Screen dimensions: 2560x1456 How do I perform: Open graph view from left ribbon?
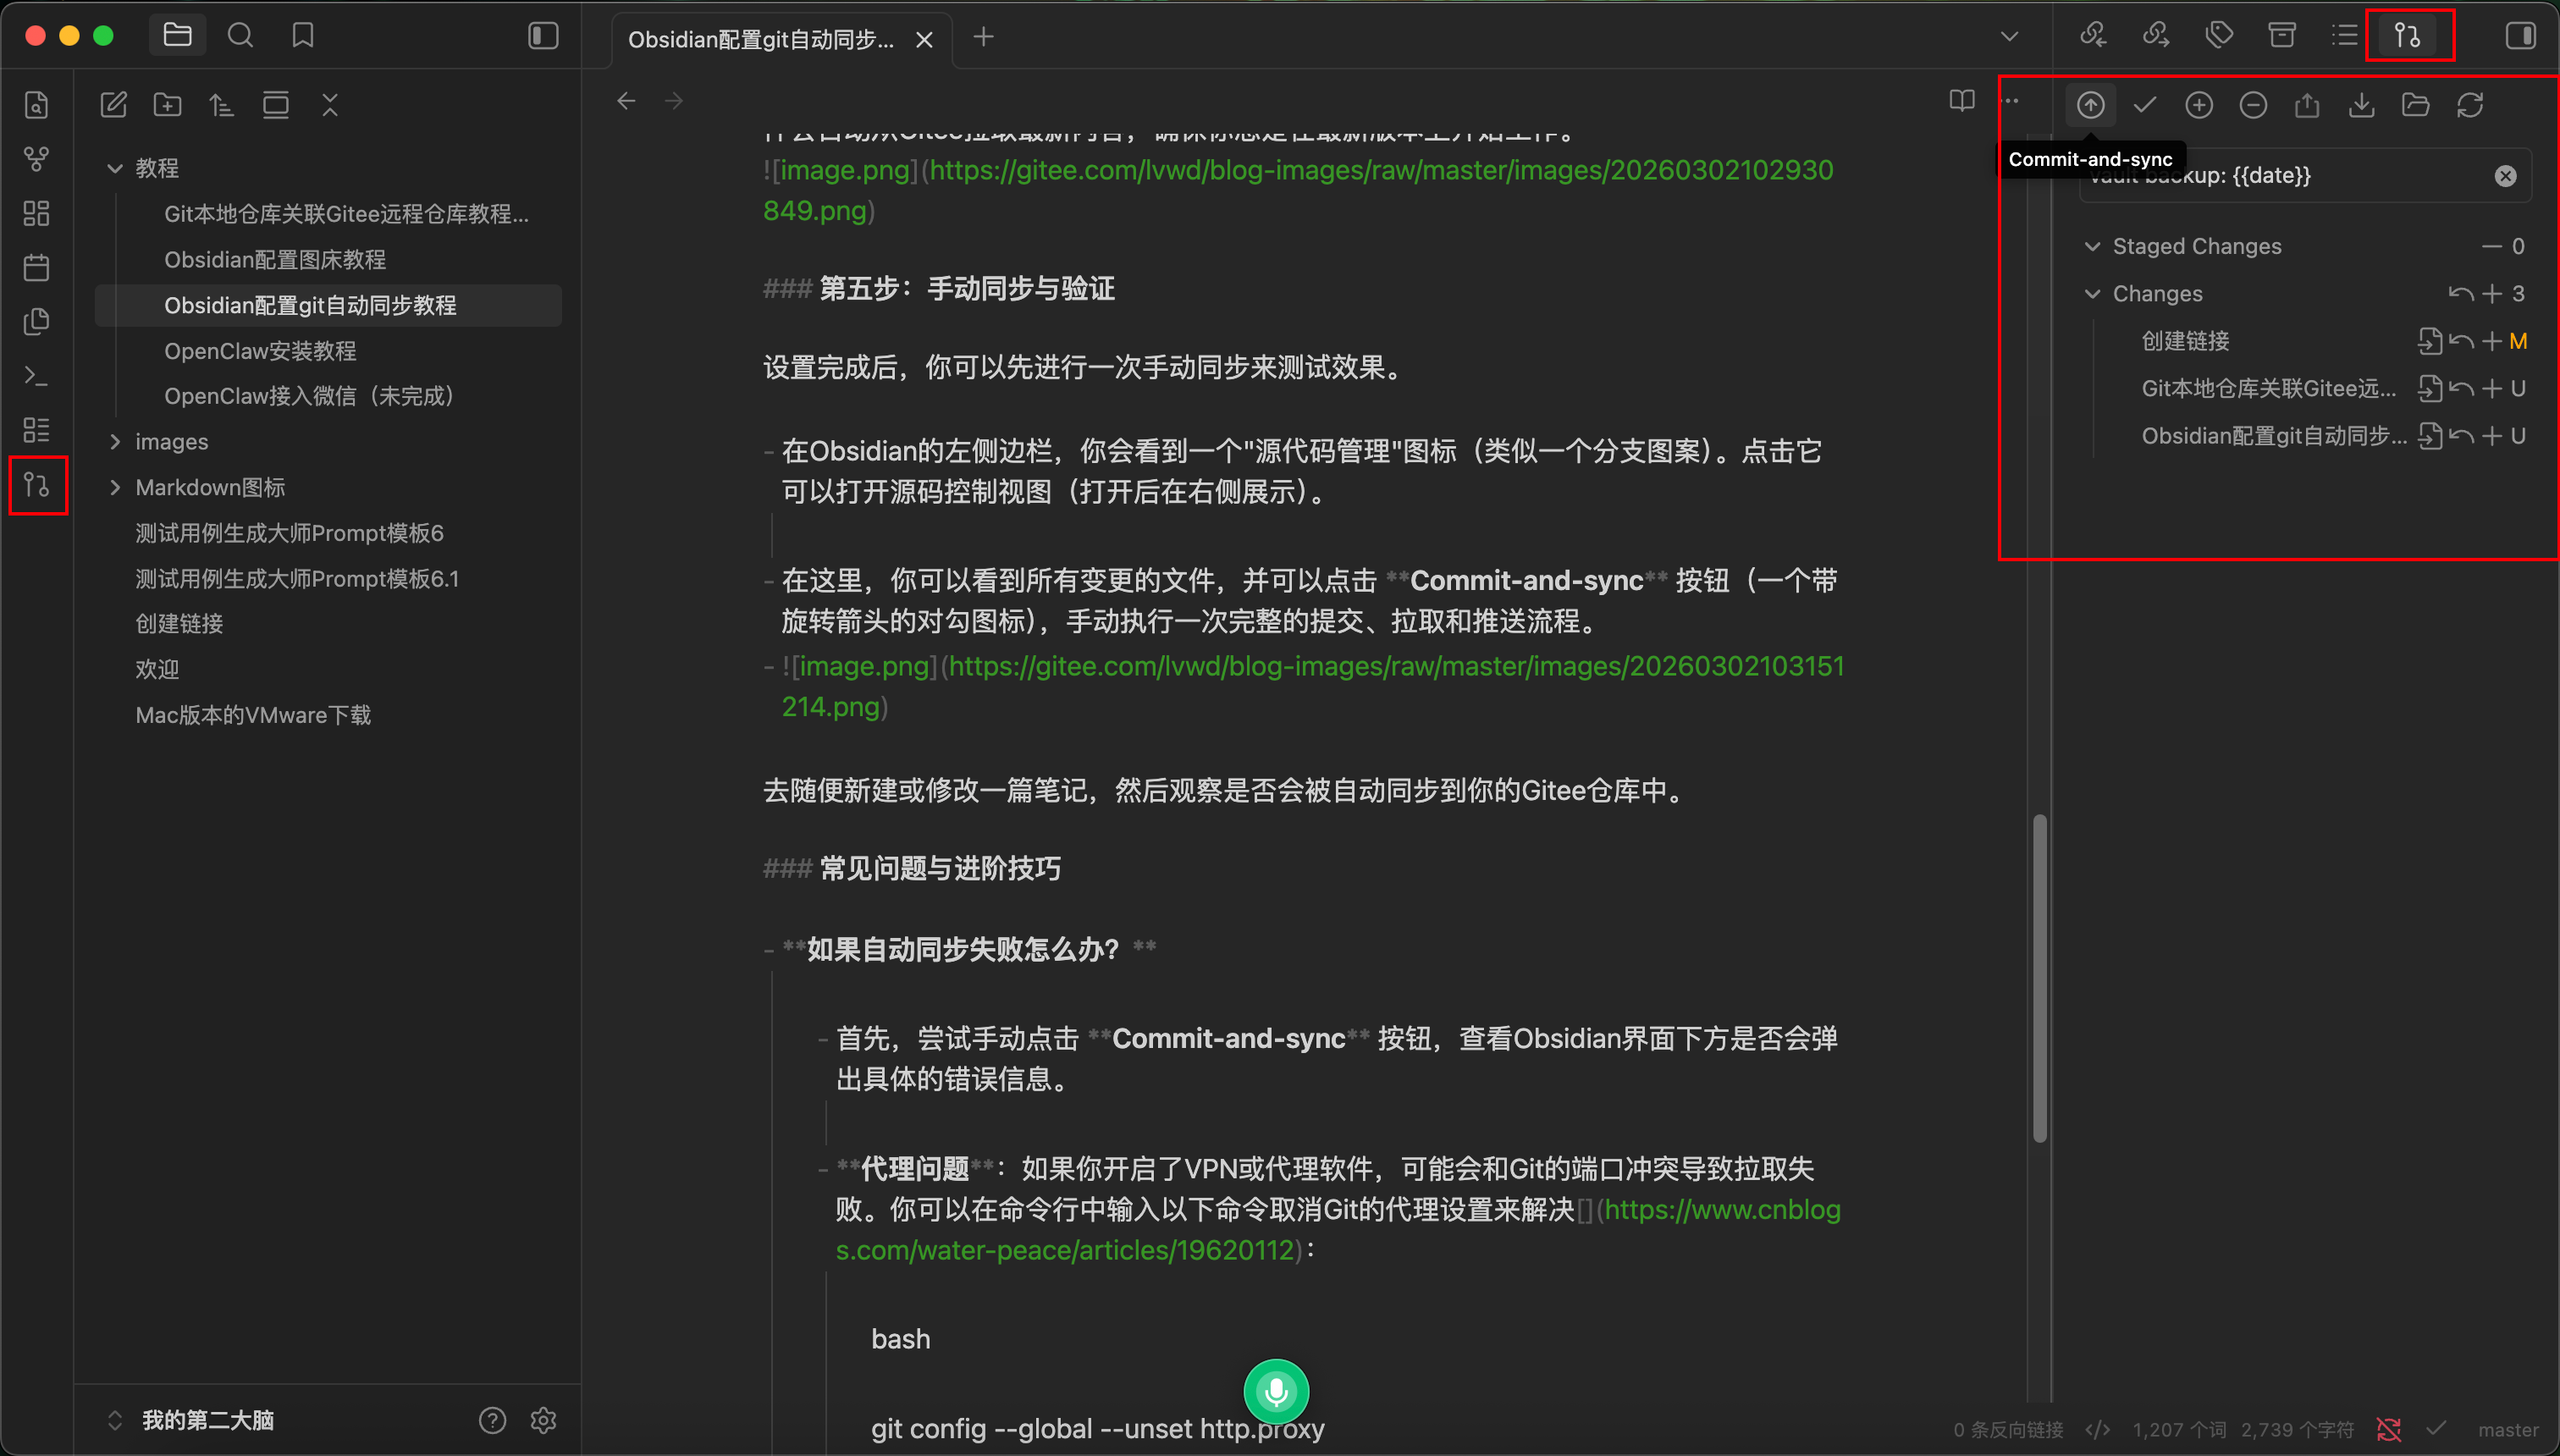(37, 159)
